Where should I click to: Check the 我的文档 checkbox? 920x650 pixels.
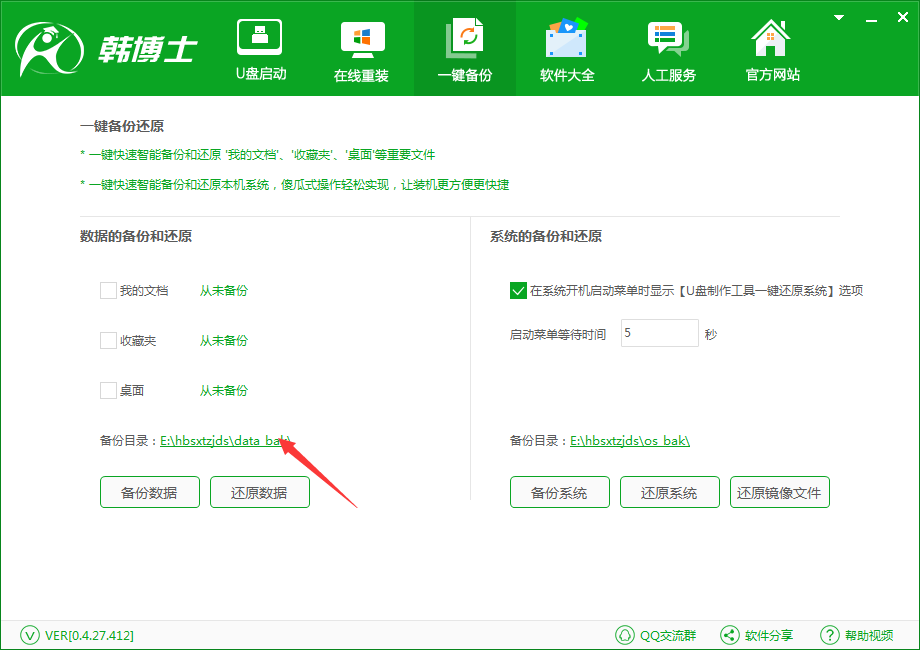(x=108, y=290)
